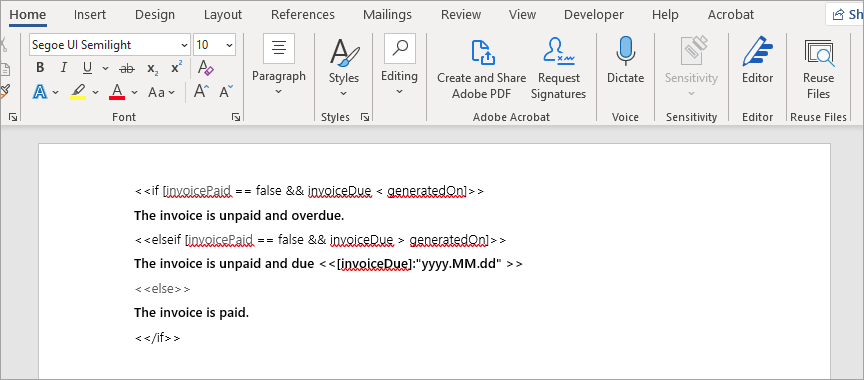Click the '<<else>>' tag line
864x380 pixels.
point(163,289)
